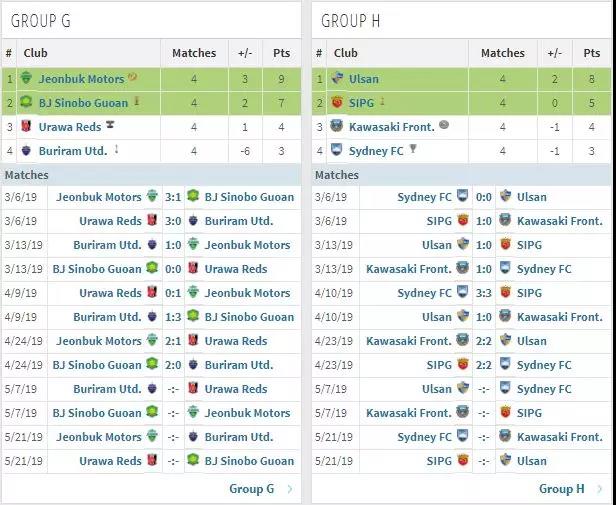
Task: Click the badge icon next to Jeonbuk Motors
Action: (x=133, y=77)
